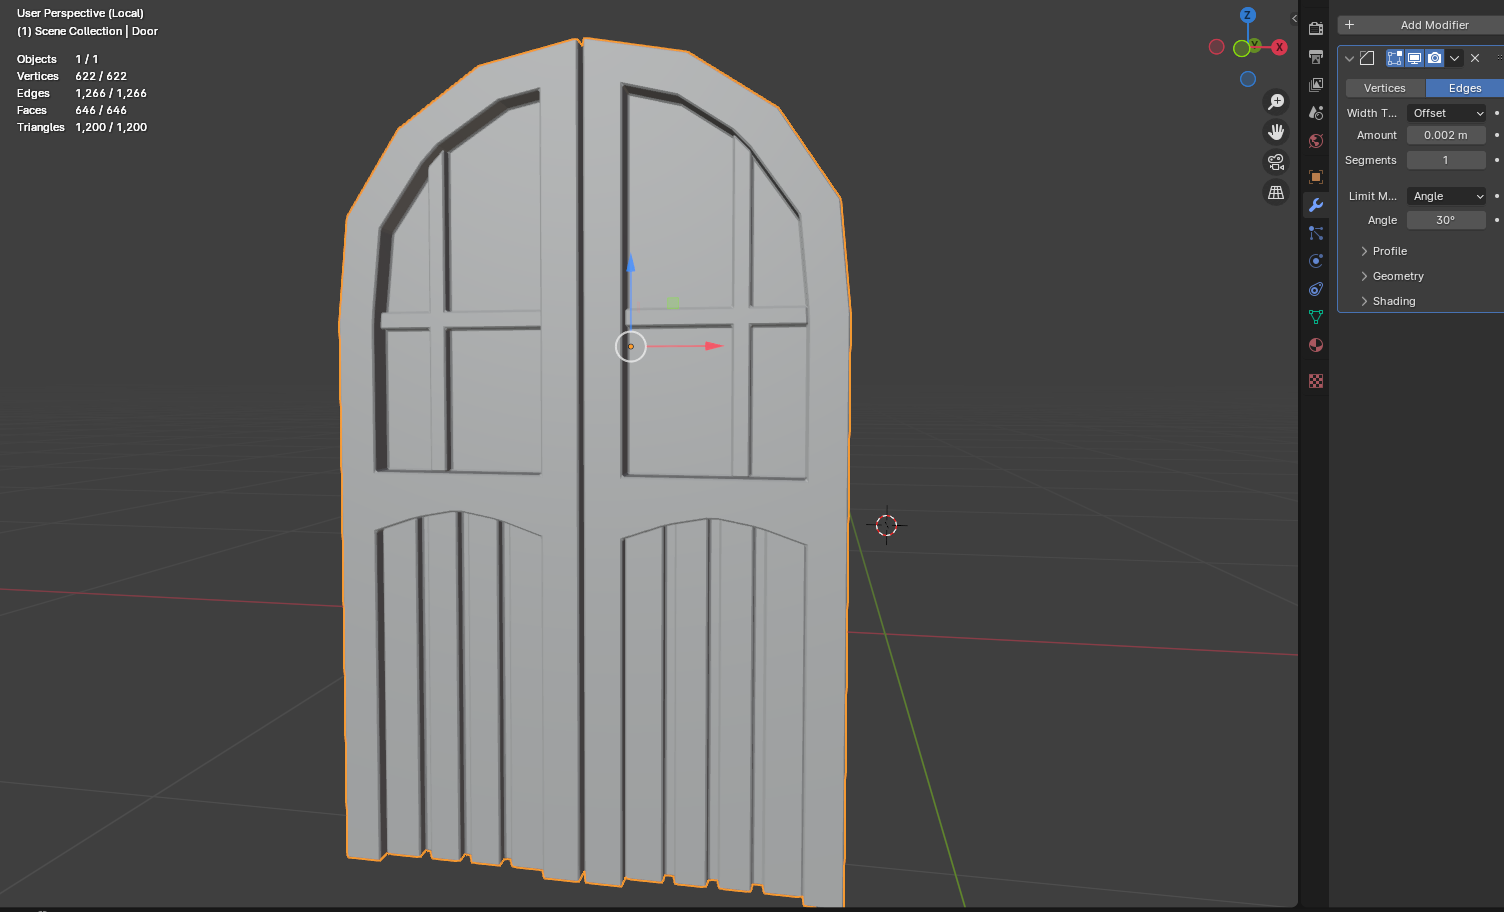Switch perspective/orthographic grid button
This screenshot has height=912, width=1504.
[1276, 192]
